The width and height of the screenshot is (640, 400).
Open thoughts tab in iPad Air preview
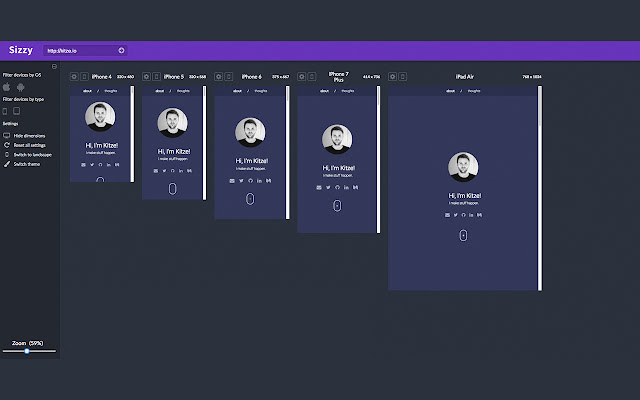pos(474,91)
